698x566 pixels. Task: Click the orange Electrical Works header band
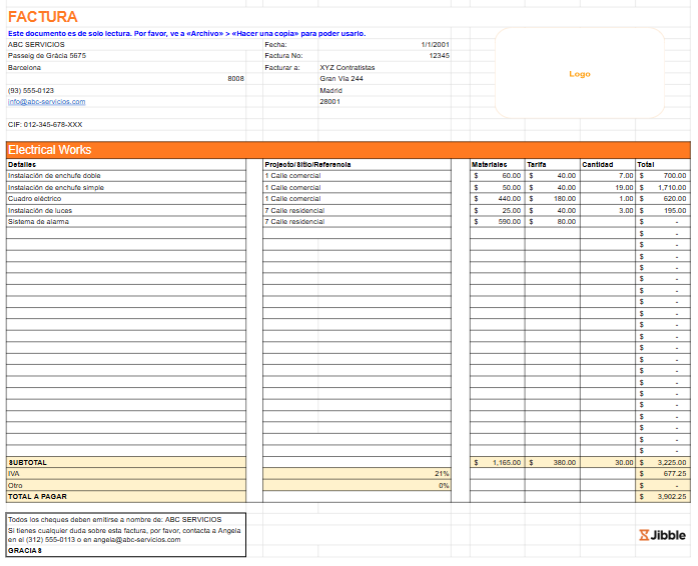coord(348,150)
